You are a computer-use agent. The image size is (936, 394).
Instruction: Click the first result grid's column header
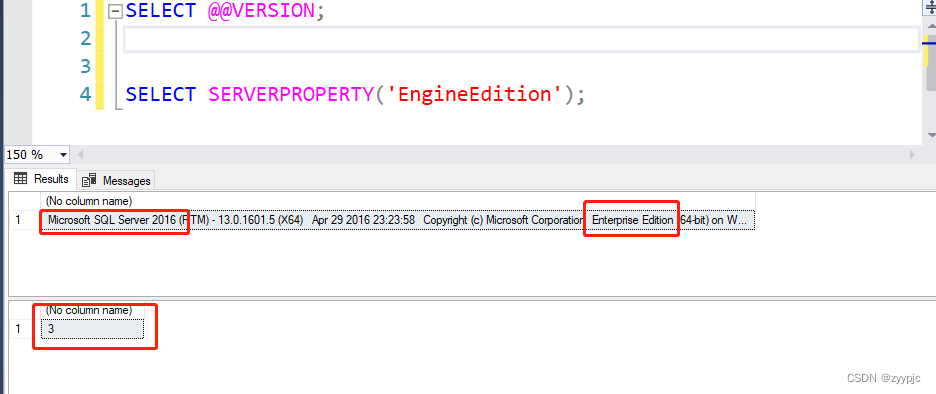click(398, 201)
